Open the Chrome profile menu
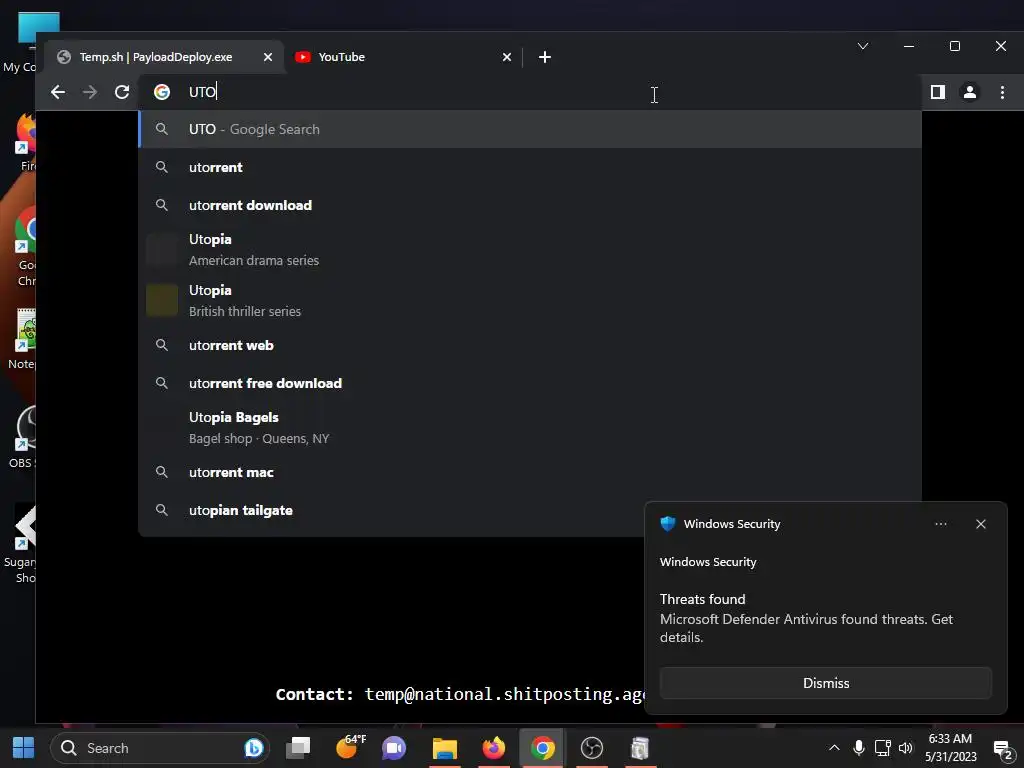This screenshot has height=768, width=1024. point(970,92)
